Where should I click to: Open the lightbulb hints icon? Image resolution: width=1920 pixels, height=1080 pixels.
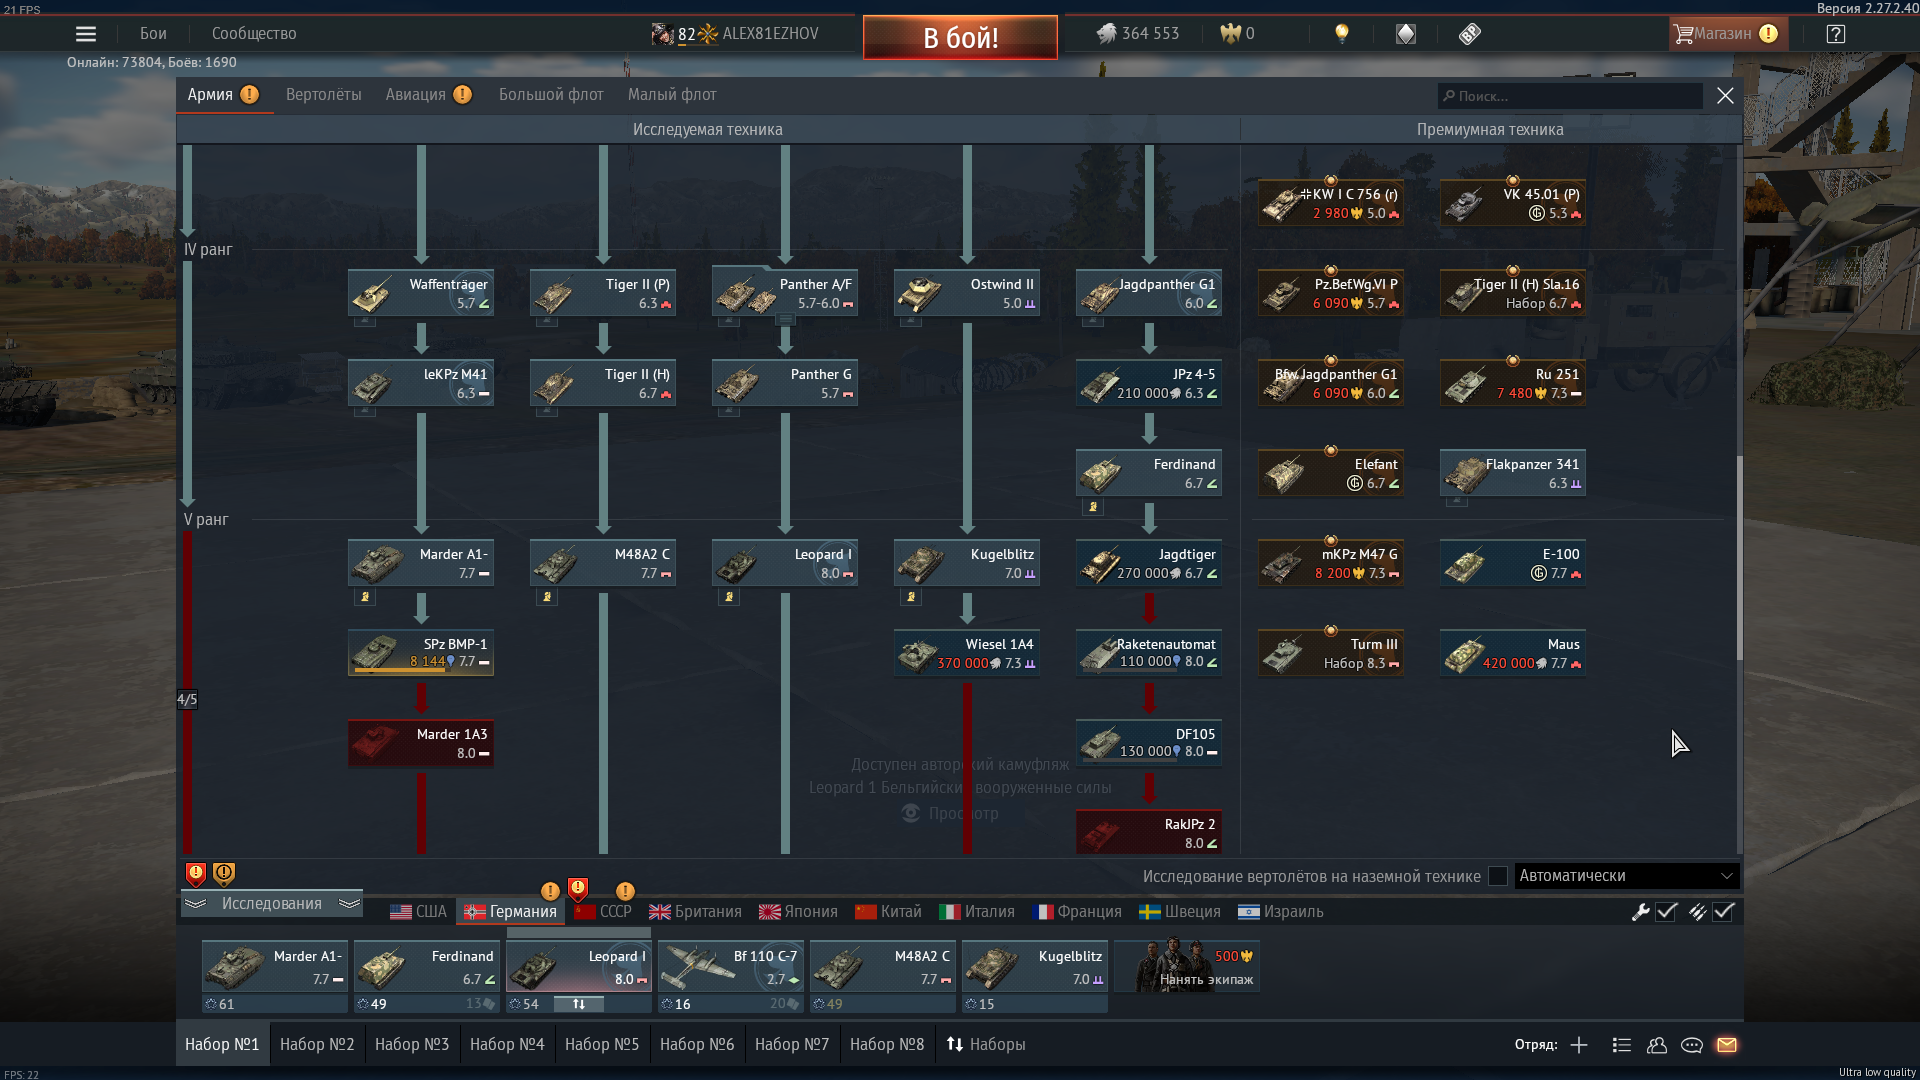[x=1342, y=34]
